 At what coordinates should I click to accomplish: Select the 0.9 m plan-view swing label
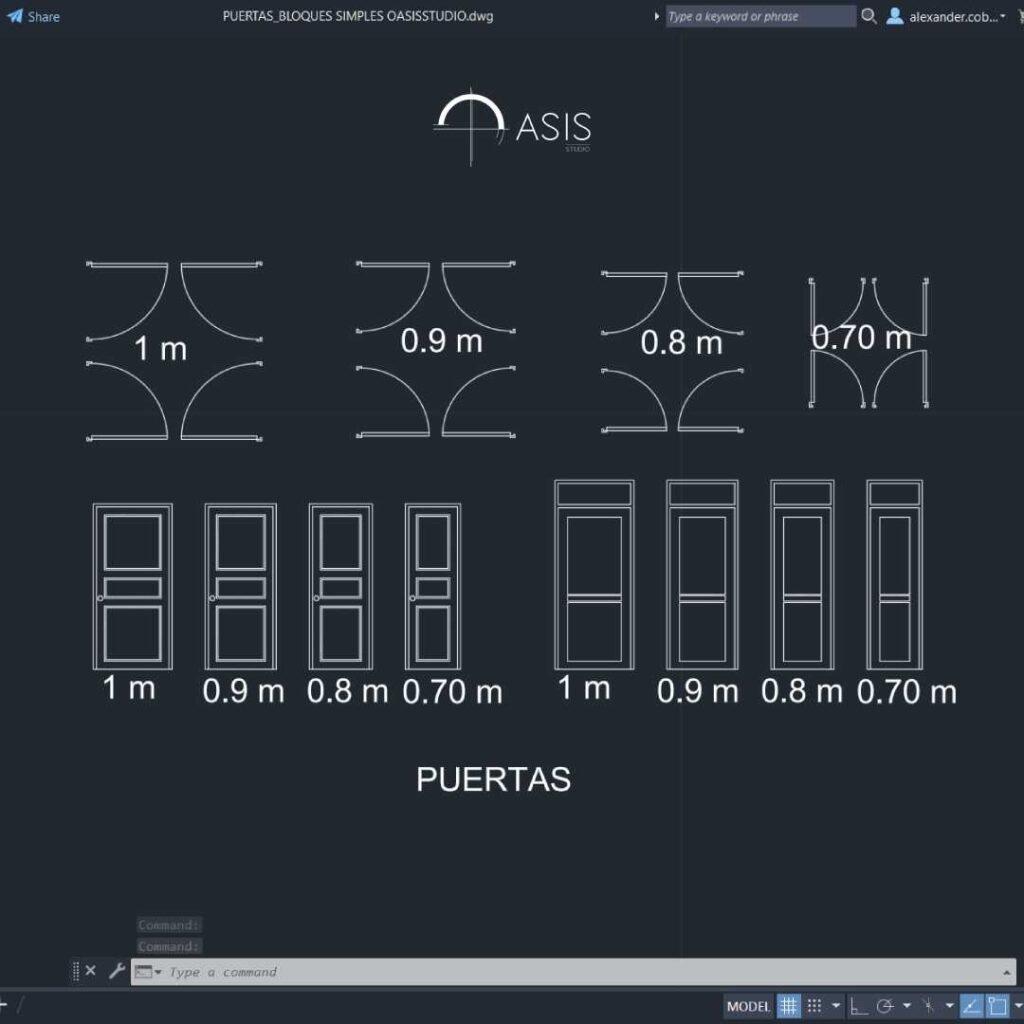click(x=441, y=341)
